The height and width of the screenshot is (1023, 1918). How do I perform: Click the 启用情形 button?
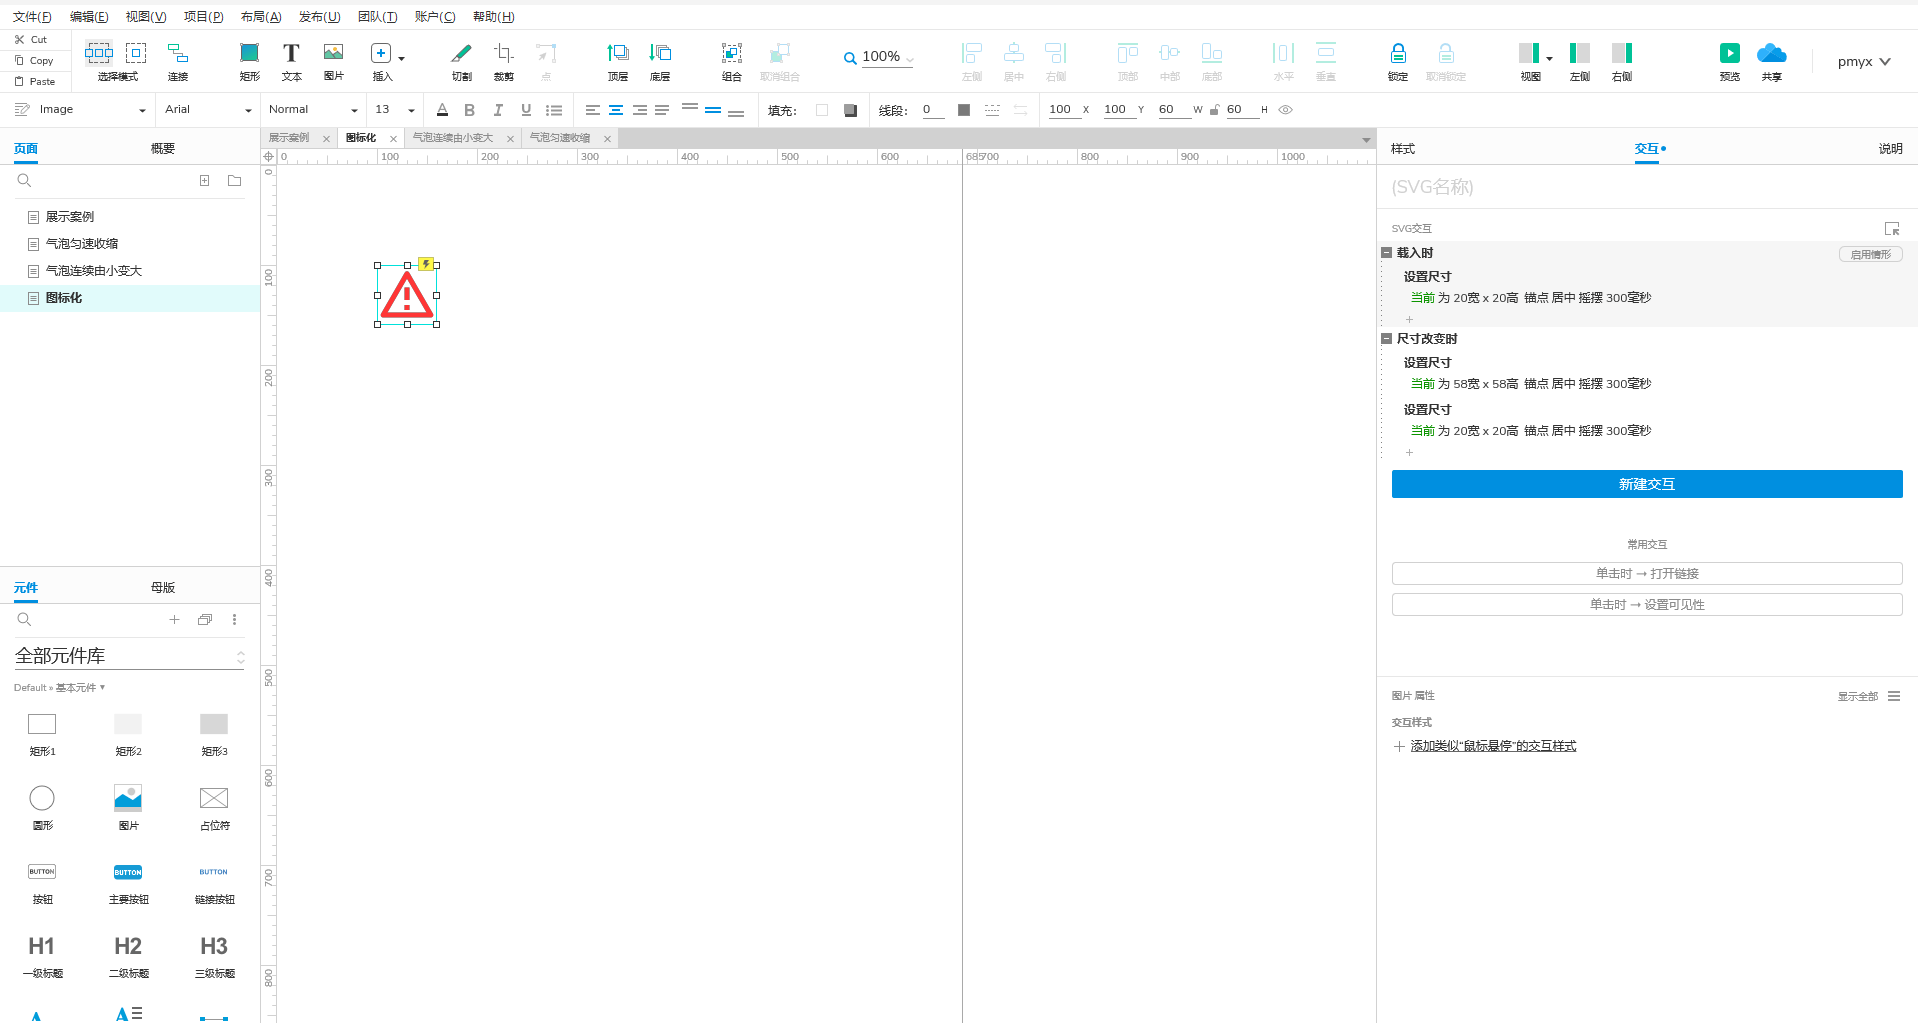point(1871,255)
